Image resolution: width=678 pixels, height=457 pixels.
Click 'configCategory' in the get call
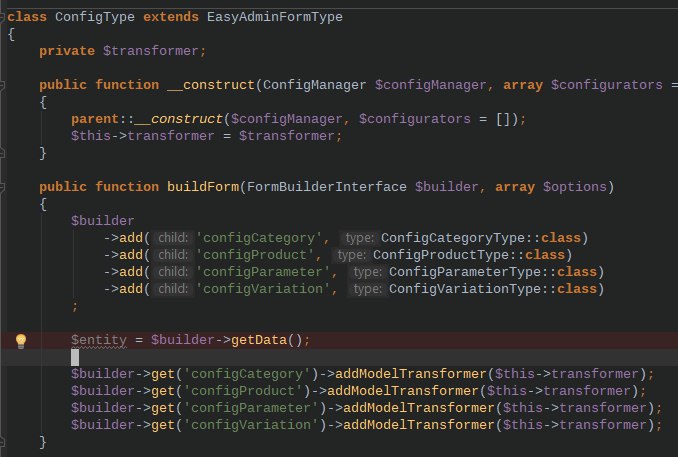point(247,374)
